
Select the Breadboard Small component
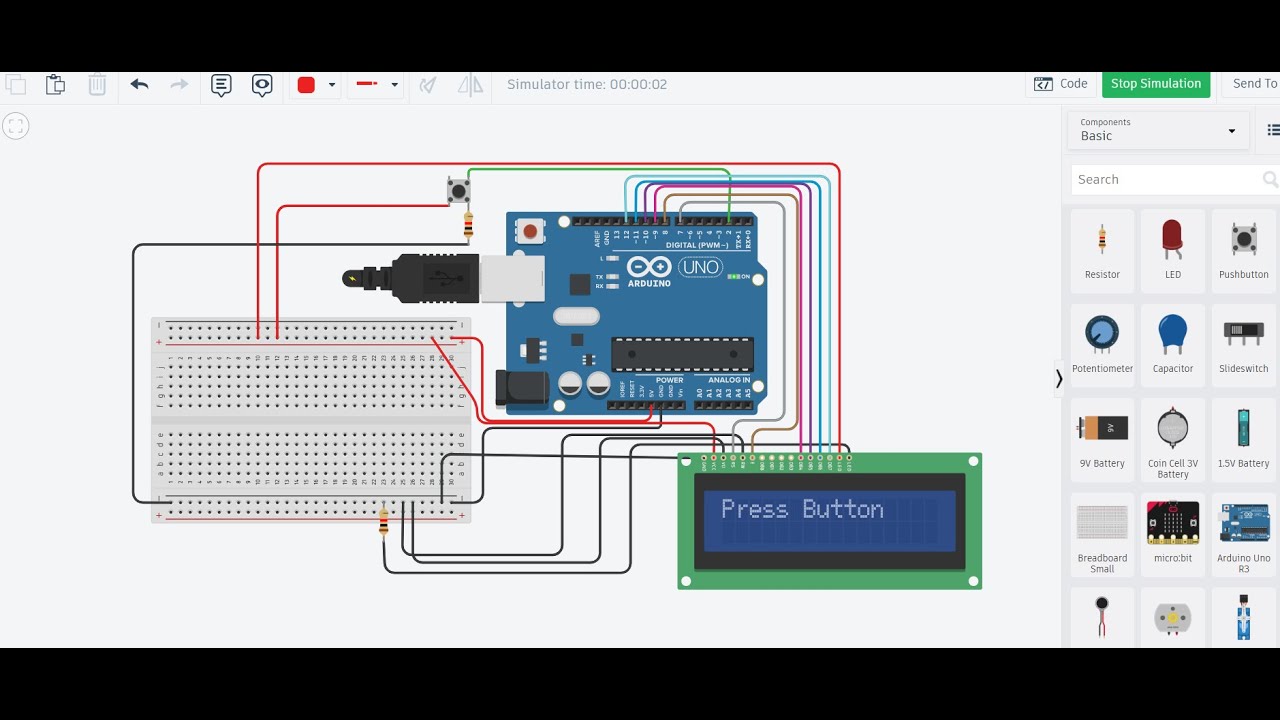click(1102, 536)
